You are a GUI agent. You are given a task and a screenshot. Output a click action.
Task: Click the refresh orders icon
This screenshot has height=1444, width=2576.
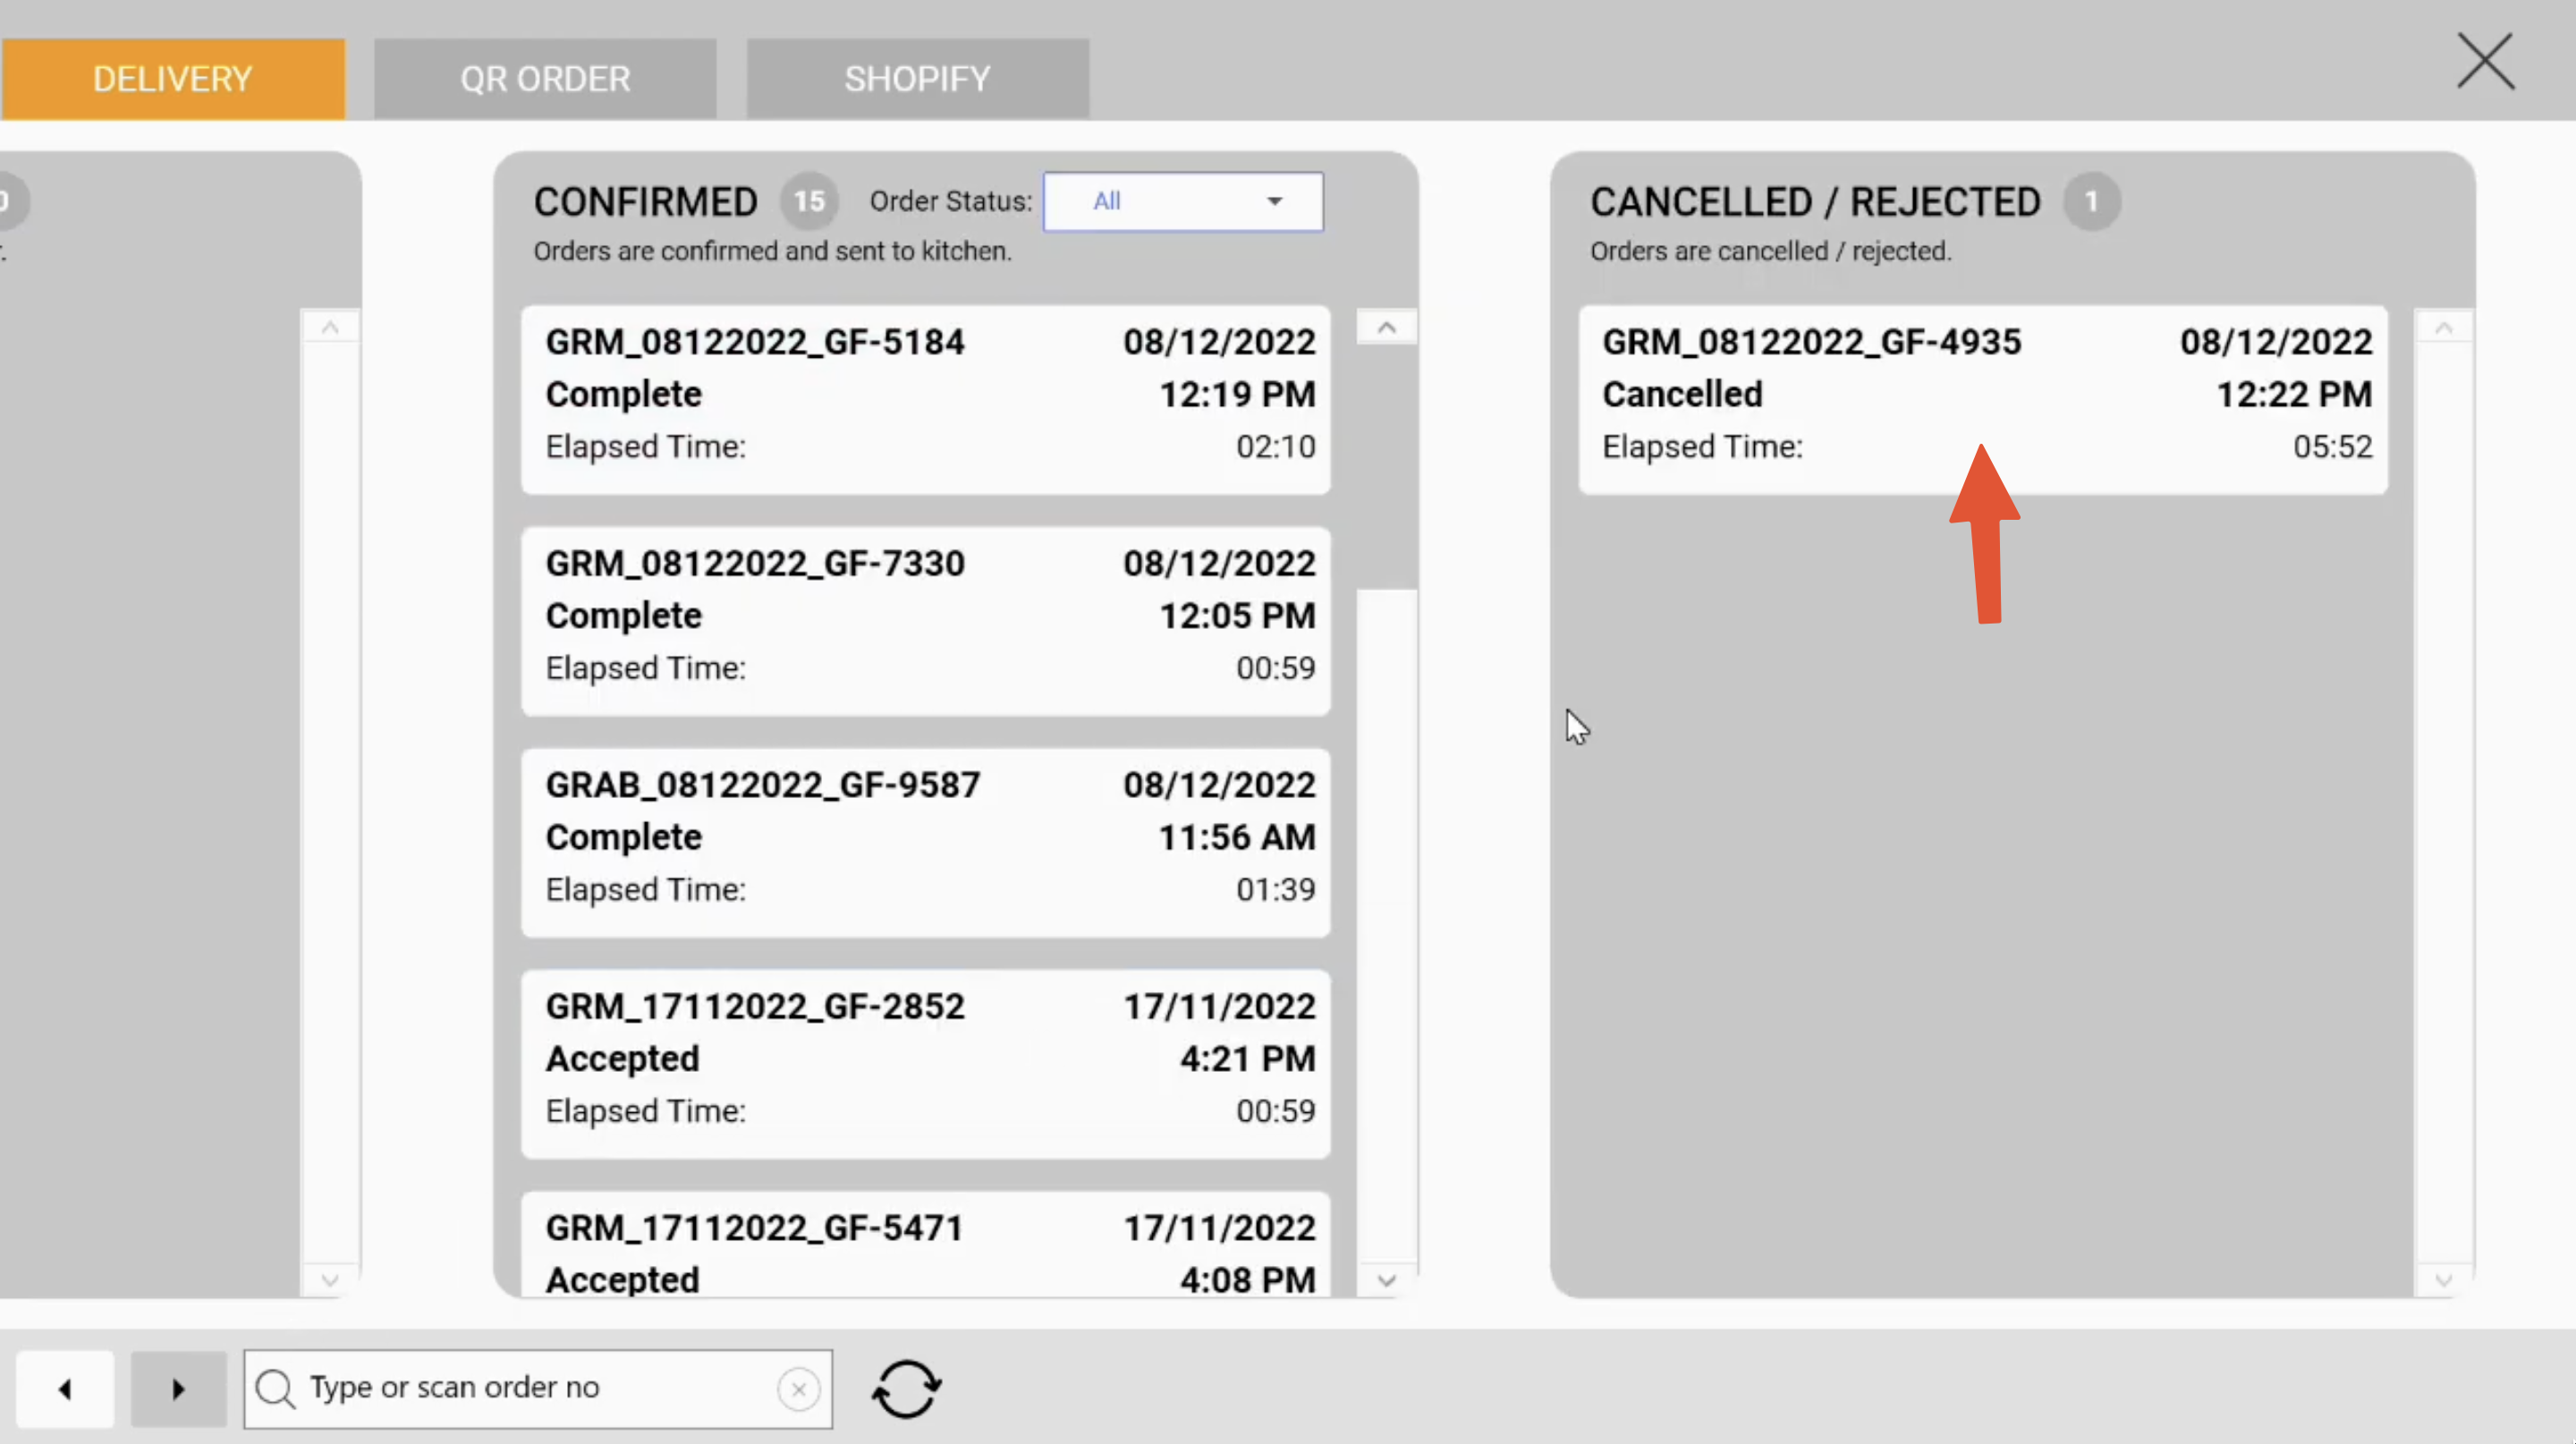pos(906,1388)
